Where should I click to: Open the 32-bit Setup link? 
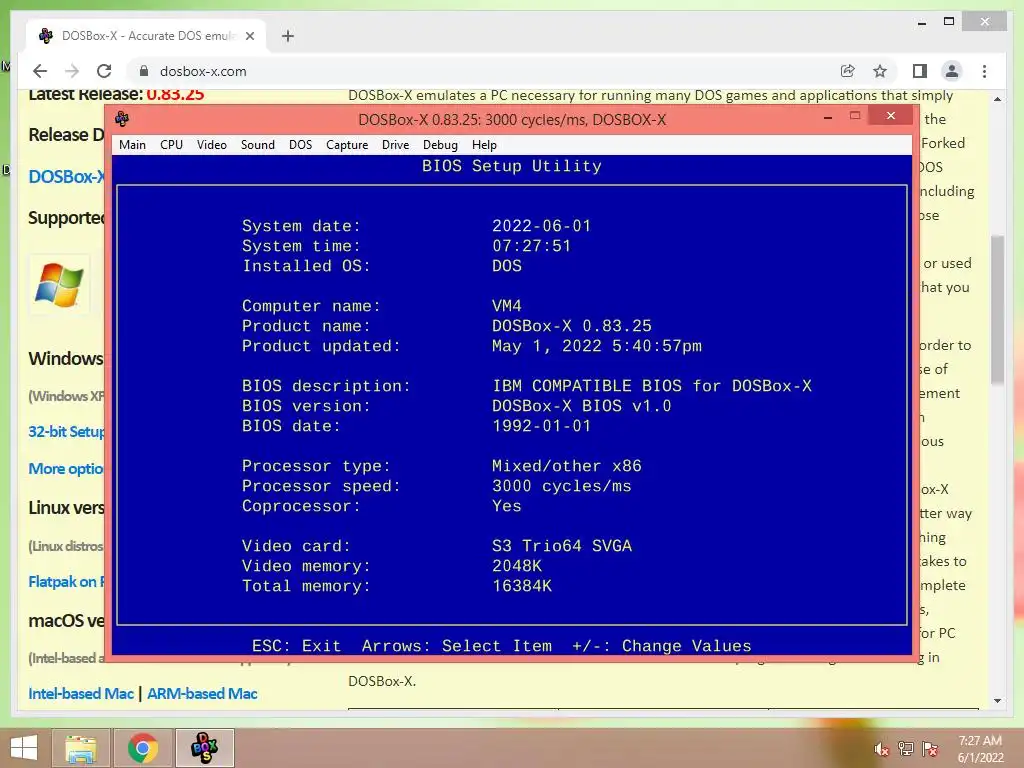click(x=66, y=432)
